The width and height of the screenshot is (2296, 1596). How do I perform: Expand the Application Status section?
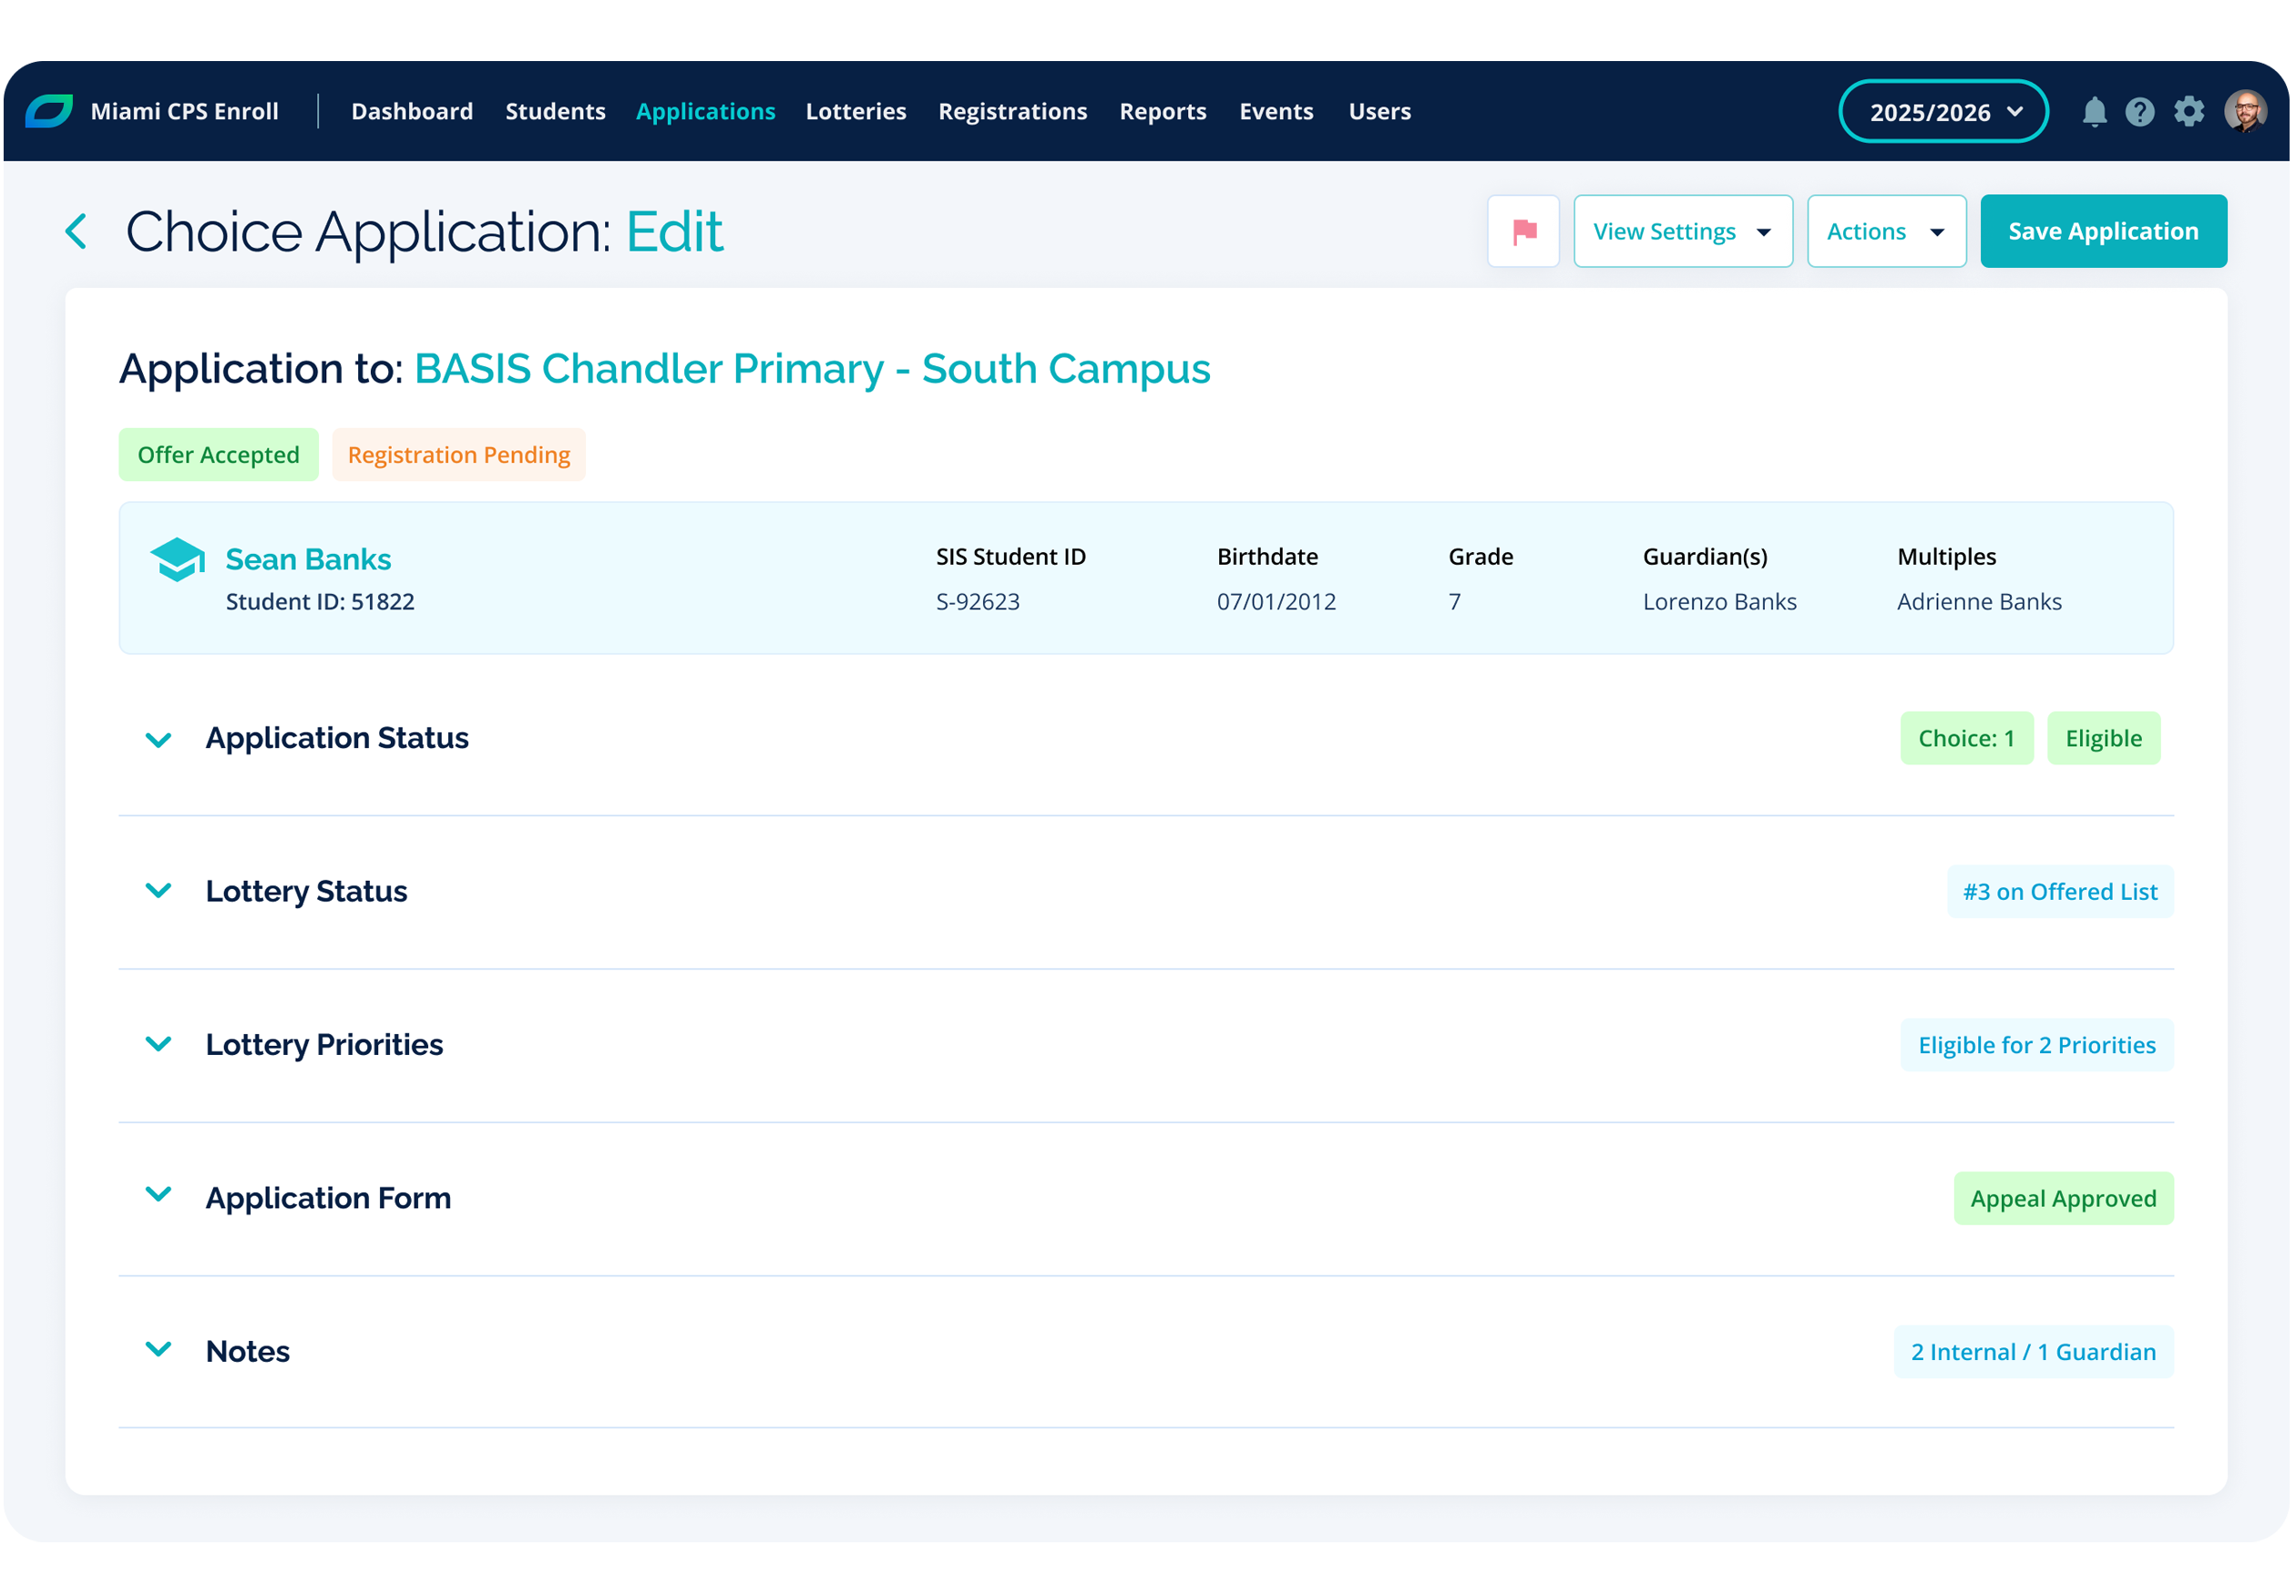click(159, 740)
